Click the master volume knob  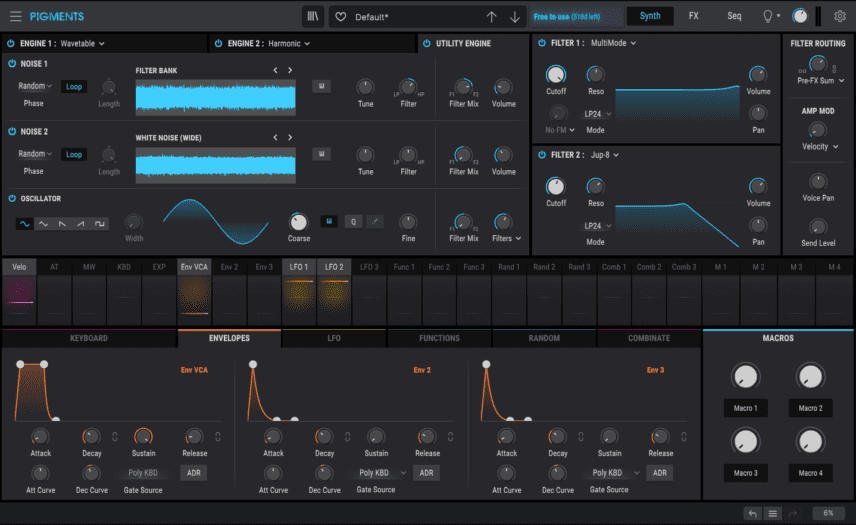tap(800, 16)
